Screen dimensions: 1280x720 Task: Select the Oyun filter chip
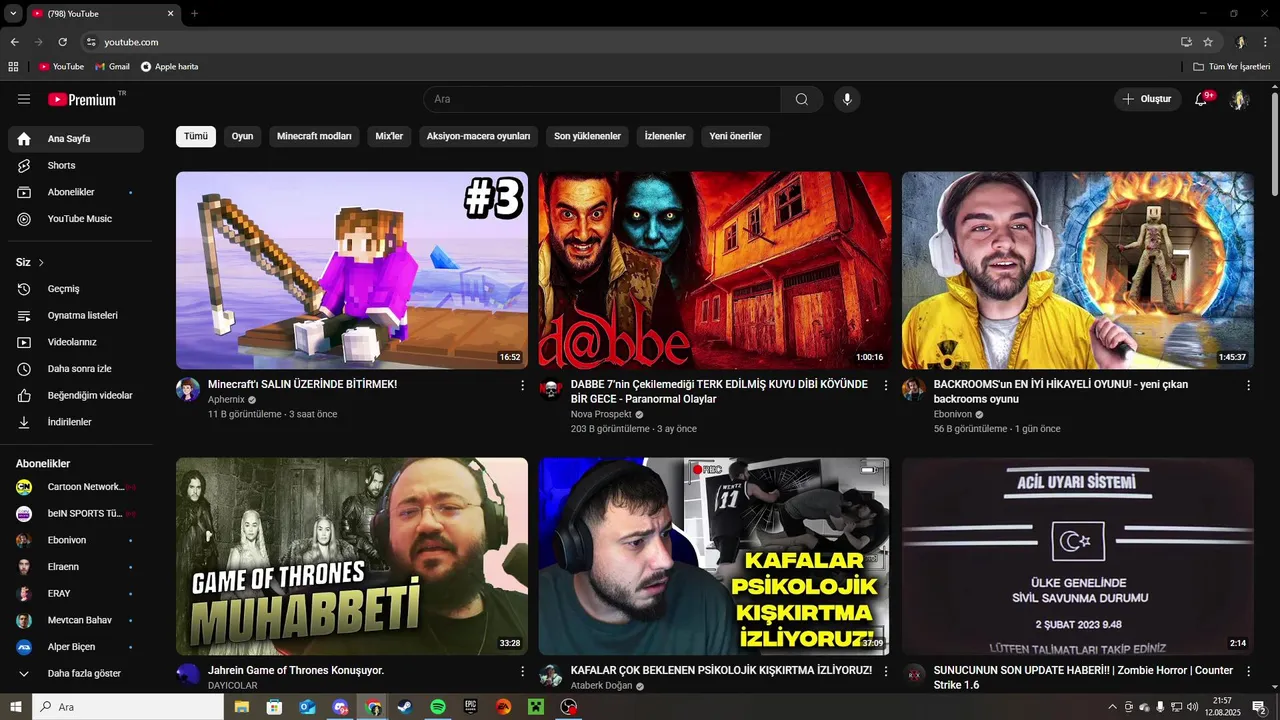pyautogui.click(x=243, y=136)
